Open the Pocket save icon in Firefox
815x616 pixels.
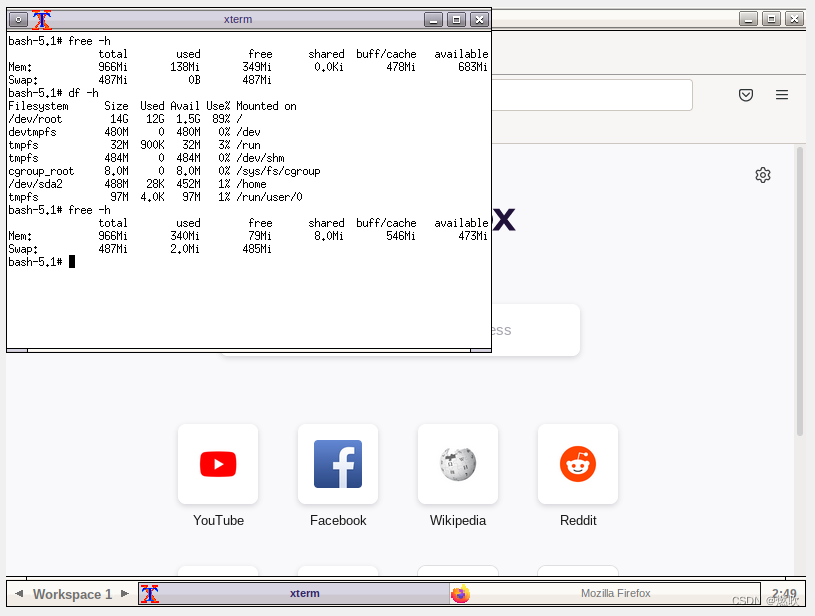tap(746, 95)
